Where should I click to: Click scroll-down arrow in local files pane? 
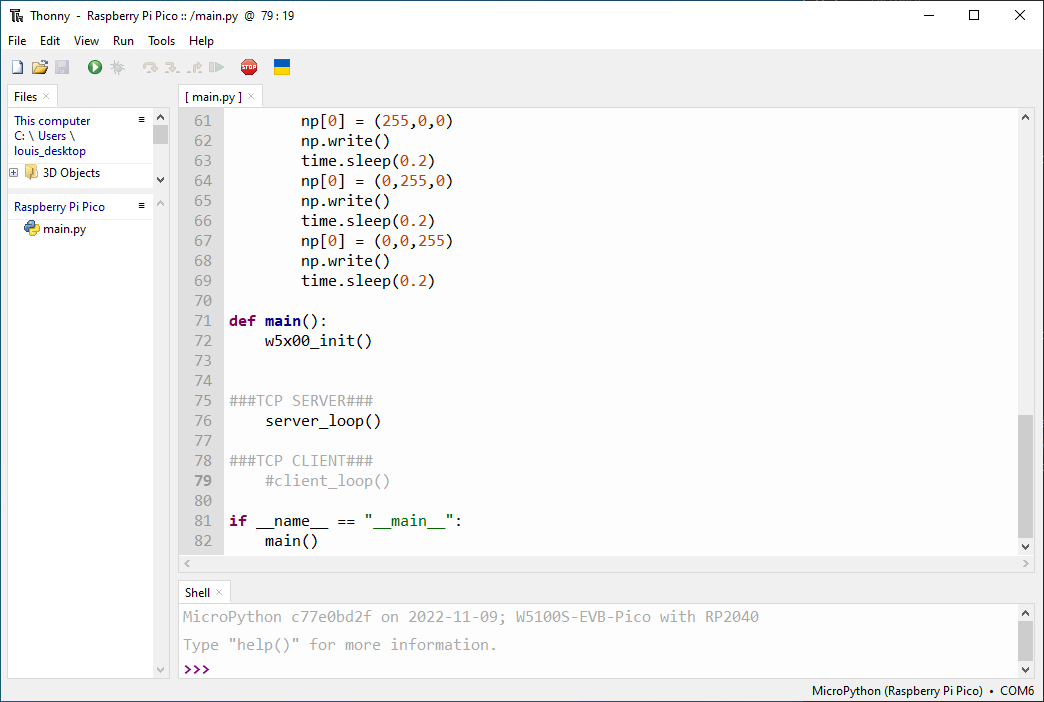tap(160, 180)
